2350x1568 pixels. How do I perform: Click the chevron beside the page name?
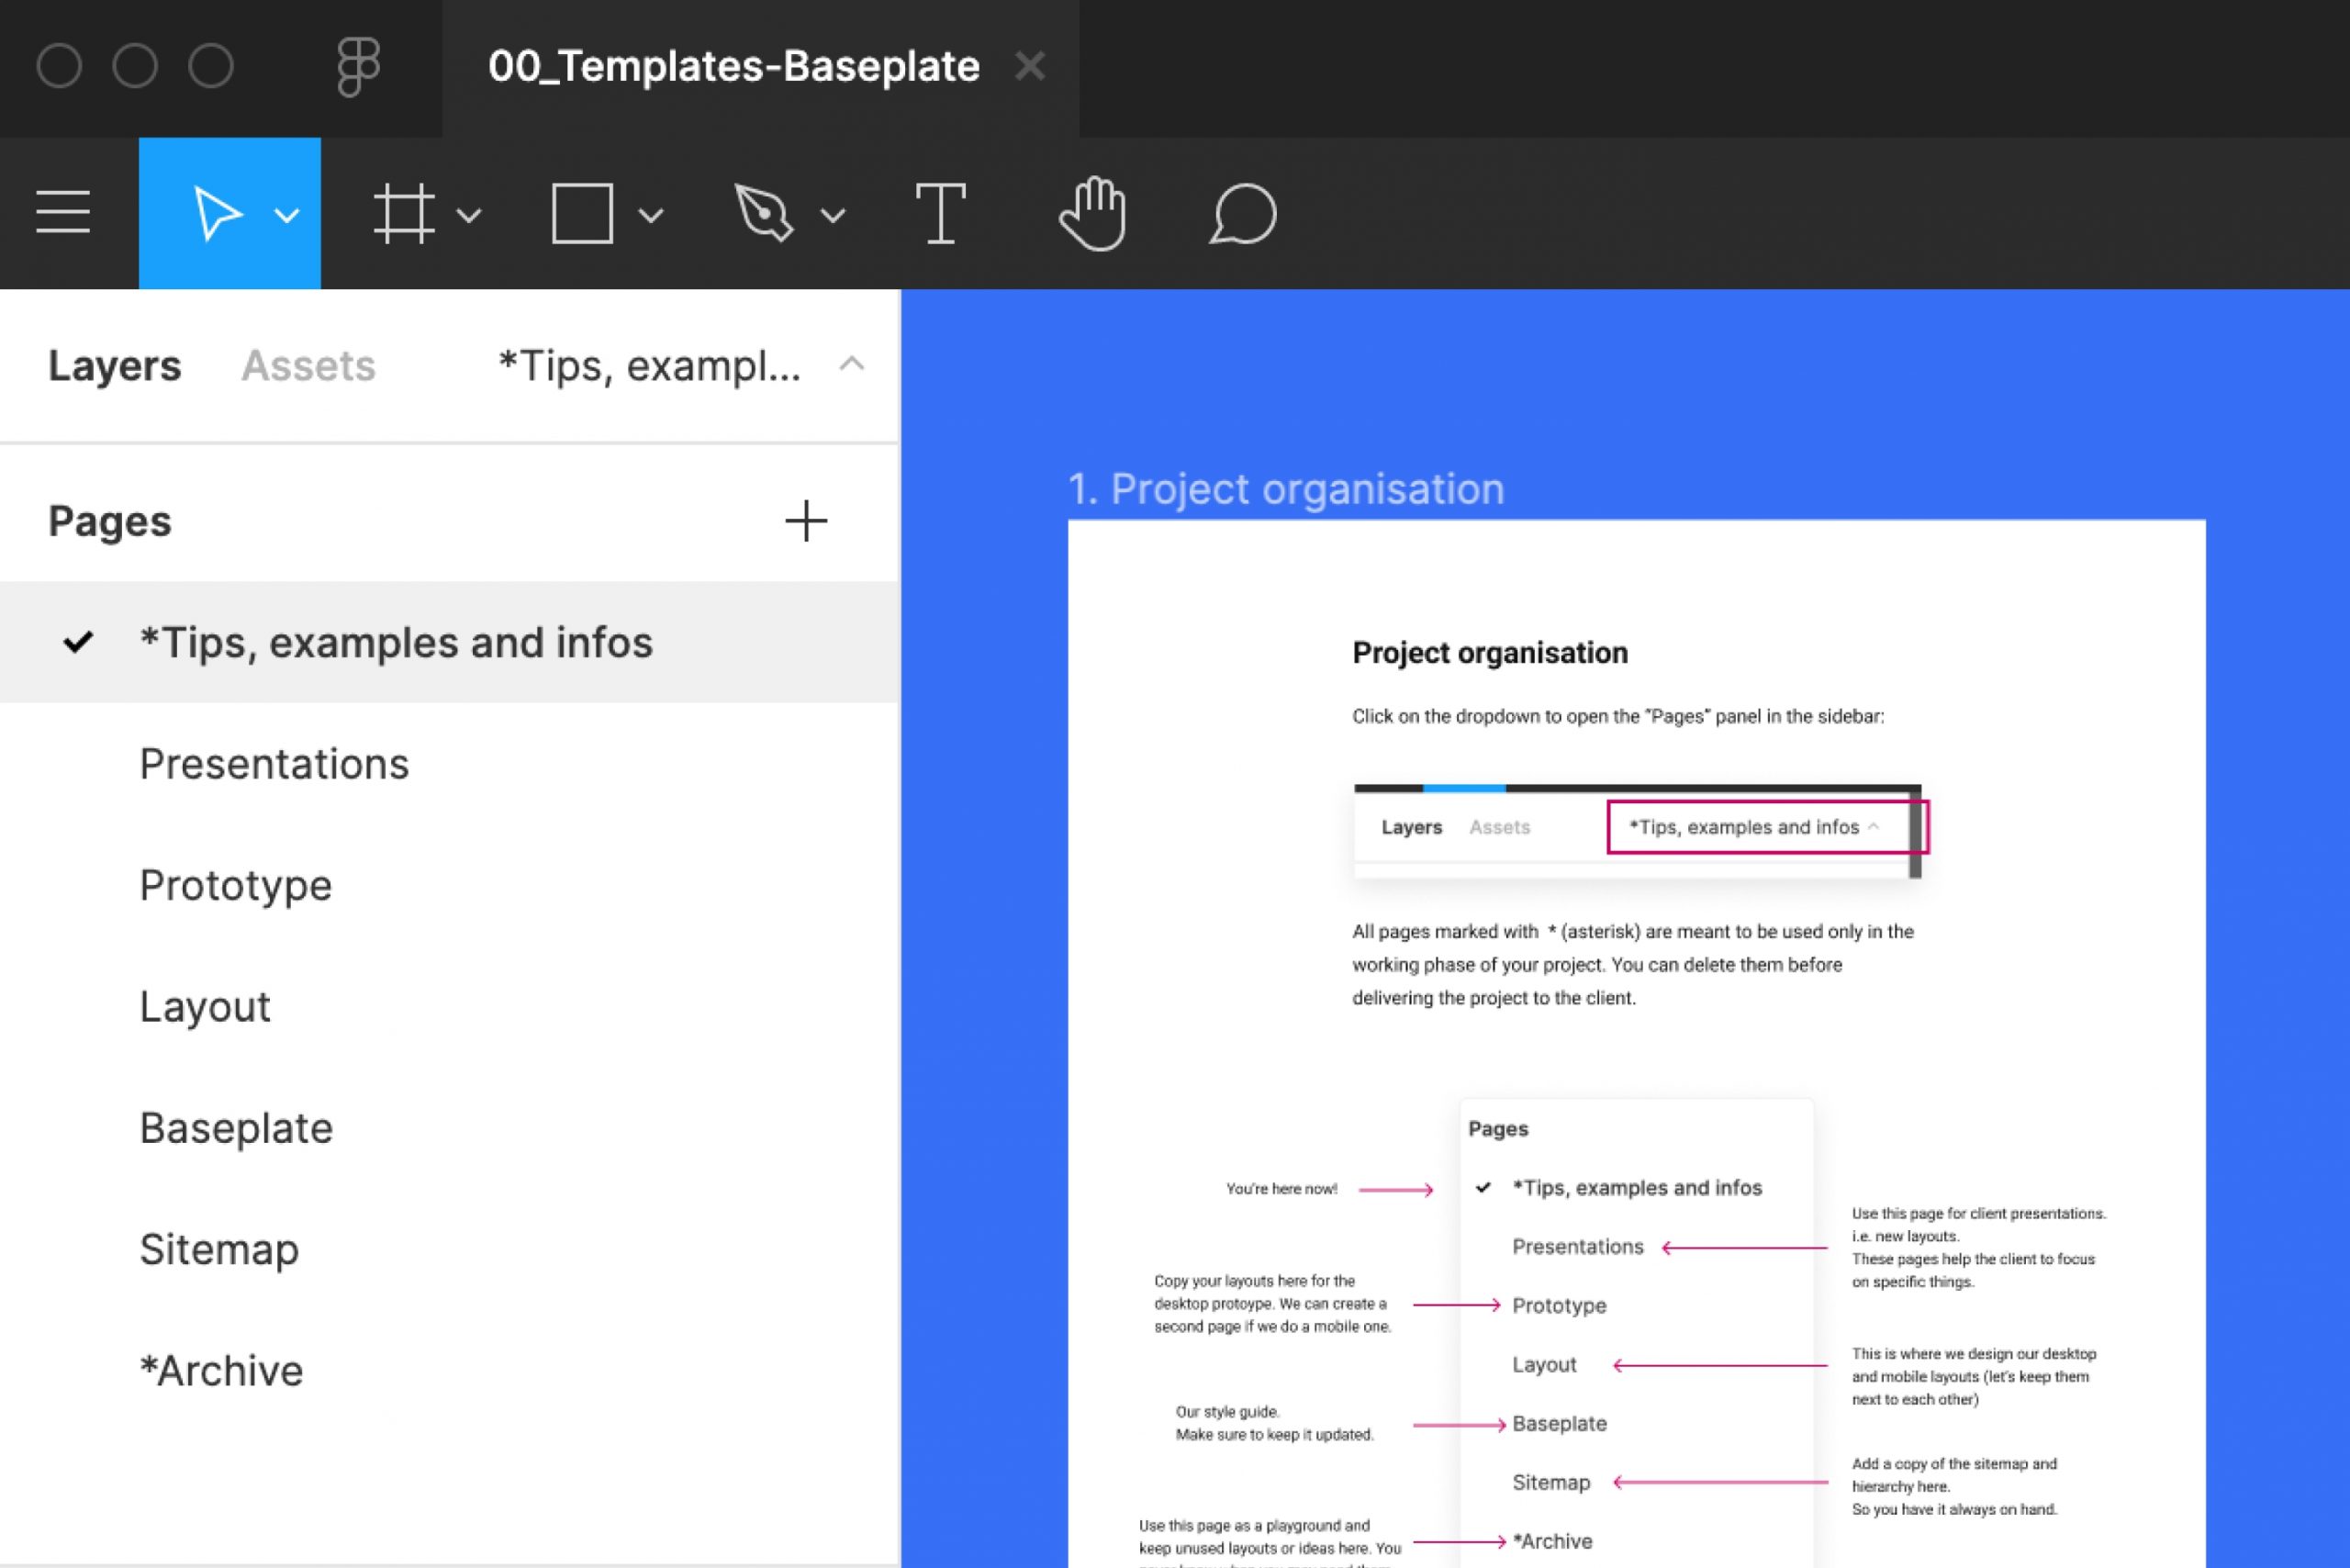pyautogui.click(x=851, y=364)
